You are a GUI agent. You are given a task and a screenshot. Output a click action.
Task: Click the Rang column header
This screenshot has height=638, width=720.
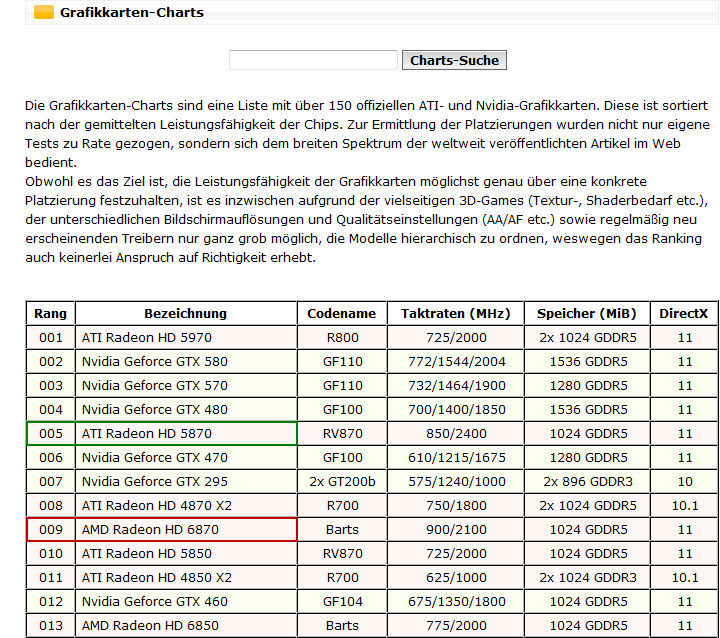coord(51,313)
